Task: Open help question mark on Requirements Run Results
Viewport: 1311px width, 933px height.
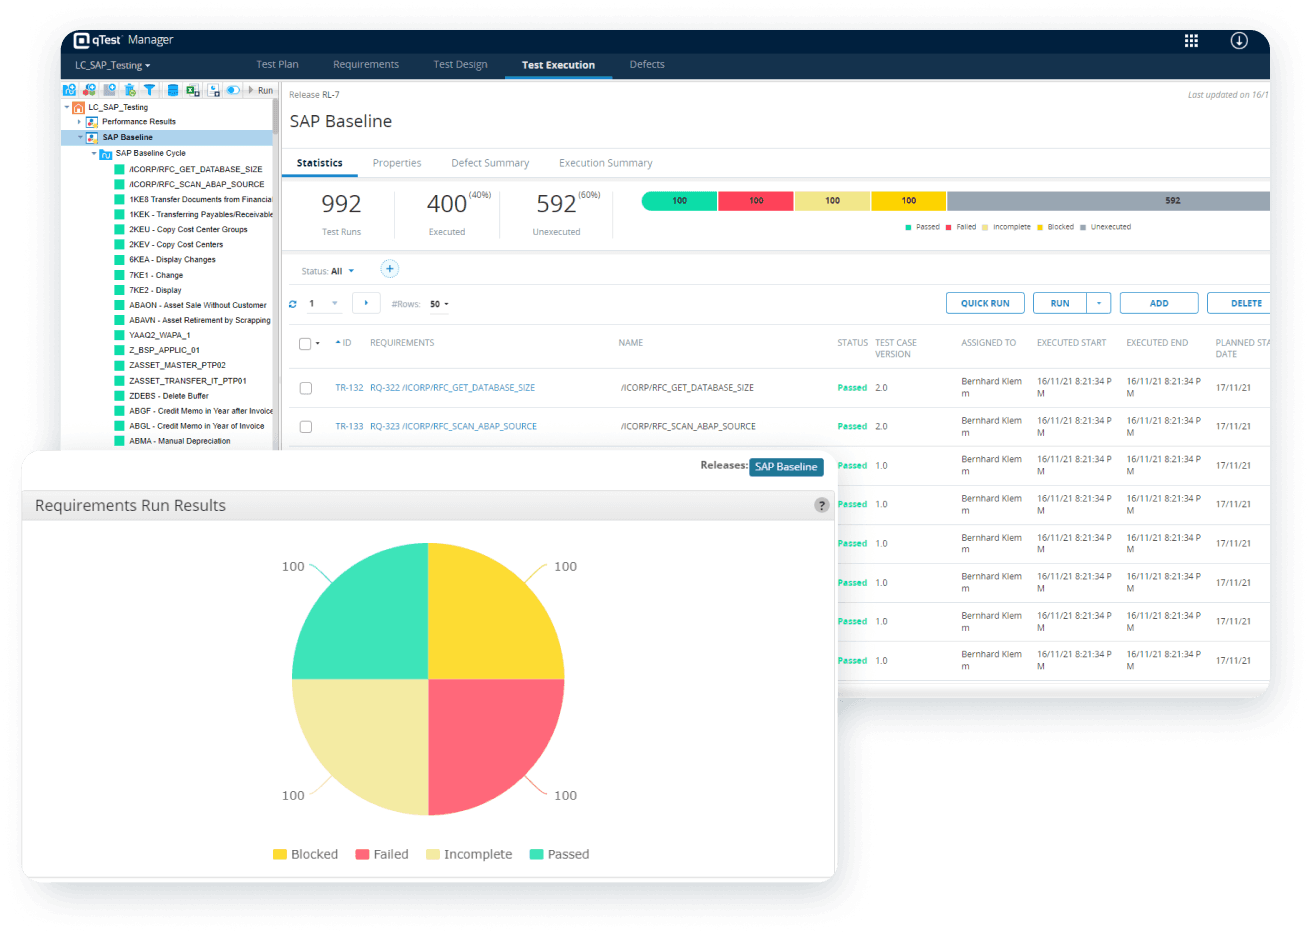Action: click(x=822, y=505)
